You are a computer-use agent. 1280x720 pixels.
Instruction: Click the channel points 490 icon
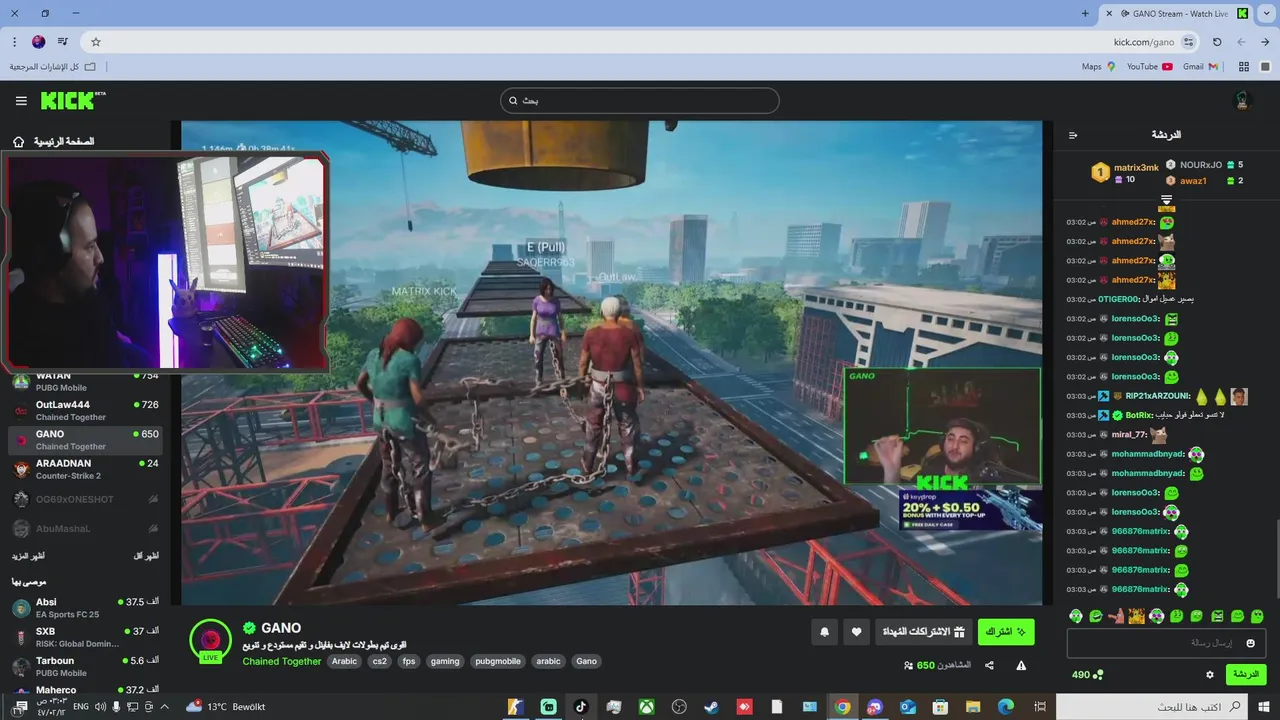pos(1087,675)
